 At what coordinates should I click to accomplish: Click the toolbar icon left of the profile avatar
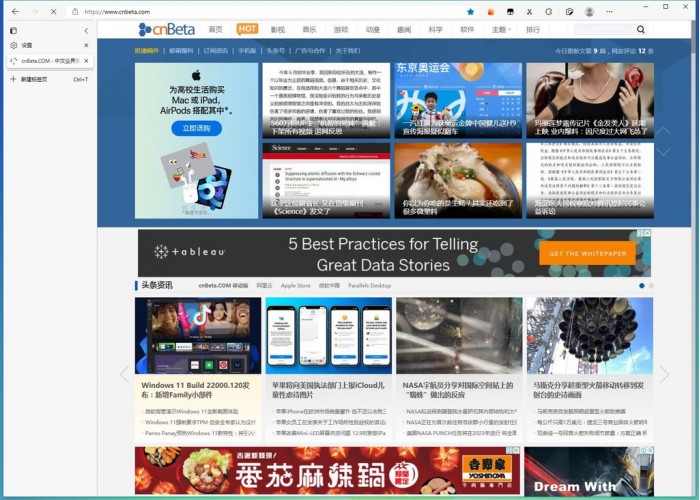(x=569, y=12)
